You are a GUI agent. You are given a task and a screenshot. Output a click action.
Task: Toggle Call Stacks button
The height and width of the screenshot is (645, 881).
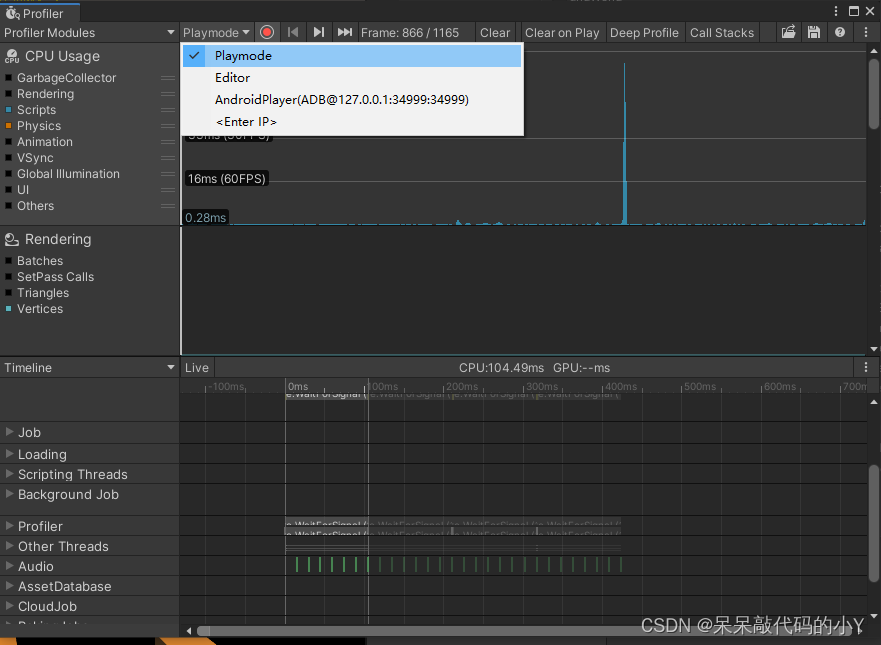pyautogui.click(x=722, y=33)
